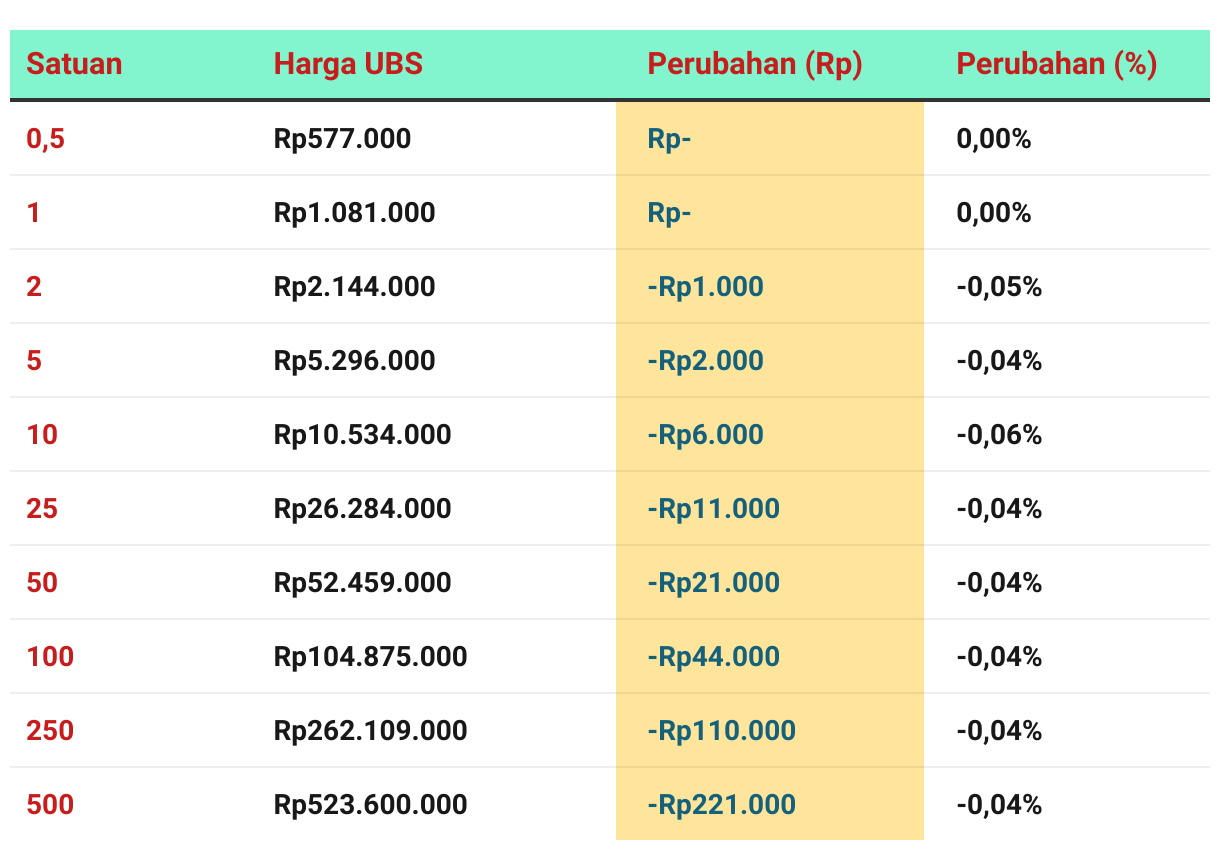Select the Rp104.875.000 price cell
Image resolution: width=1220 pixels, height=850 pixels.
click(370, 657)
